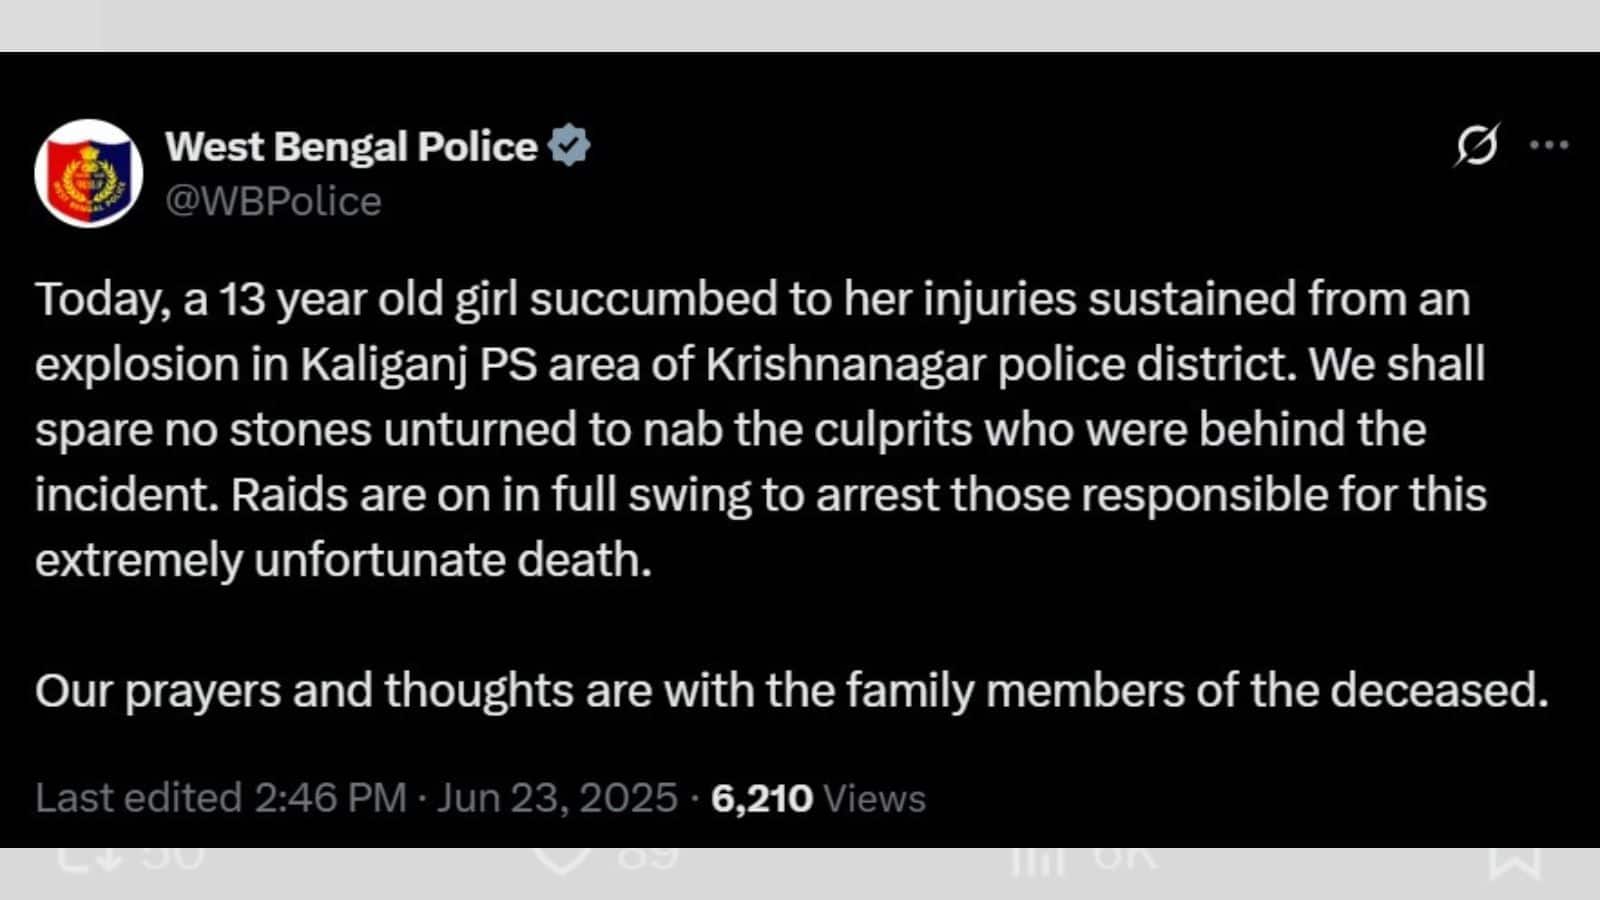Click the West Bengal Police profile avatar

[x=88, y=173]
